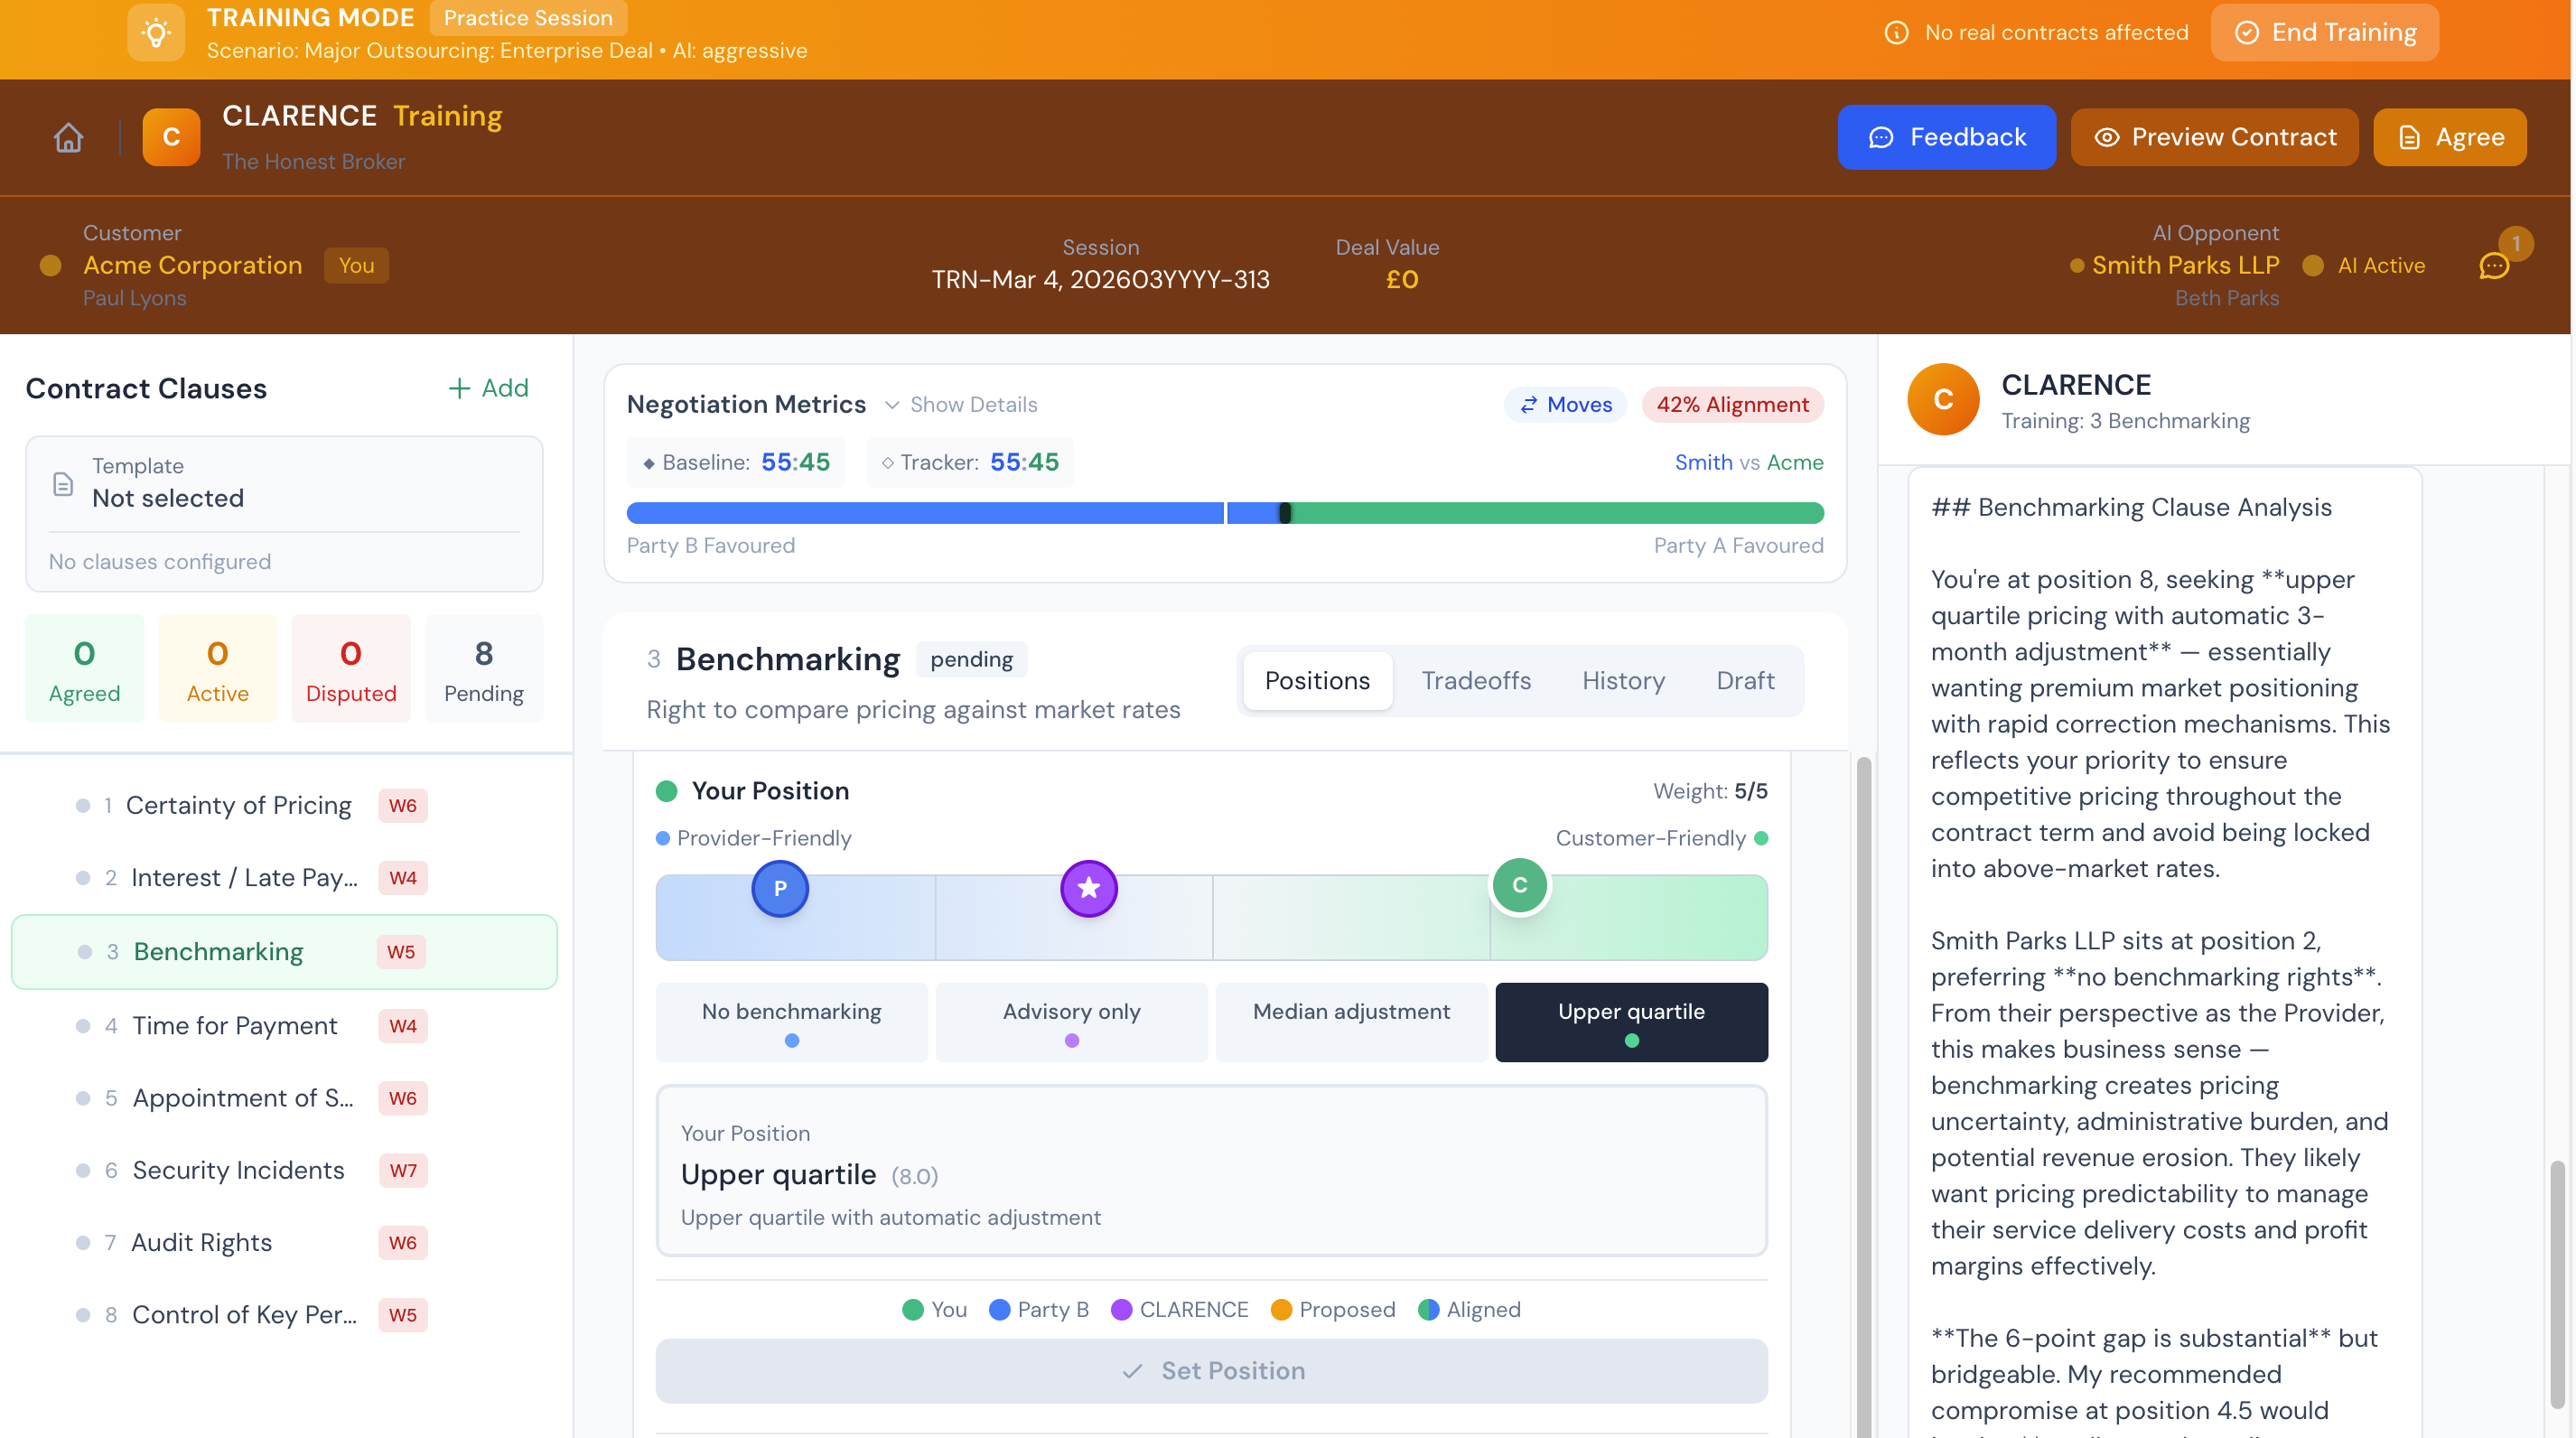Switch to the Tradeoffs tab
The width and height of the screenshot is (2576, 1438).
[1475, 680]
